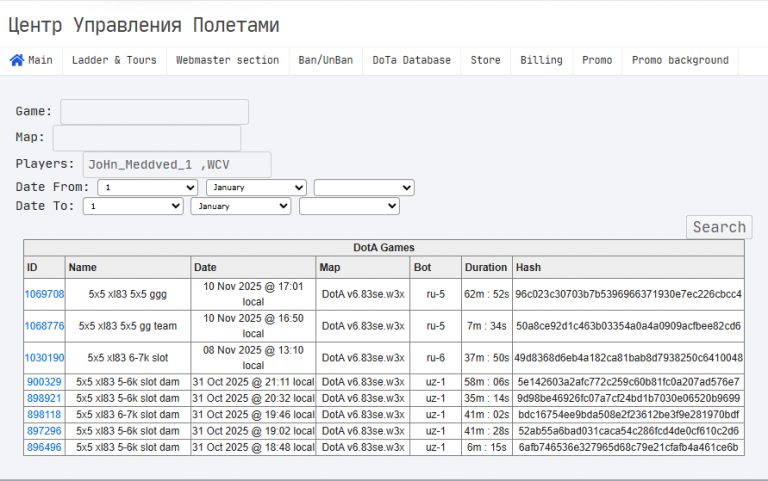Focus the Game input field
The width and height of the screenshot is (768, 481).
pyautogui.click(x=154, y=112)
